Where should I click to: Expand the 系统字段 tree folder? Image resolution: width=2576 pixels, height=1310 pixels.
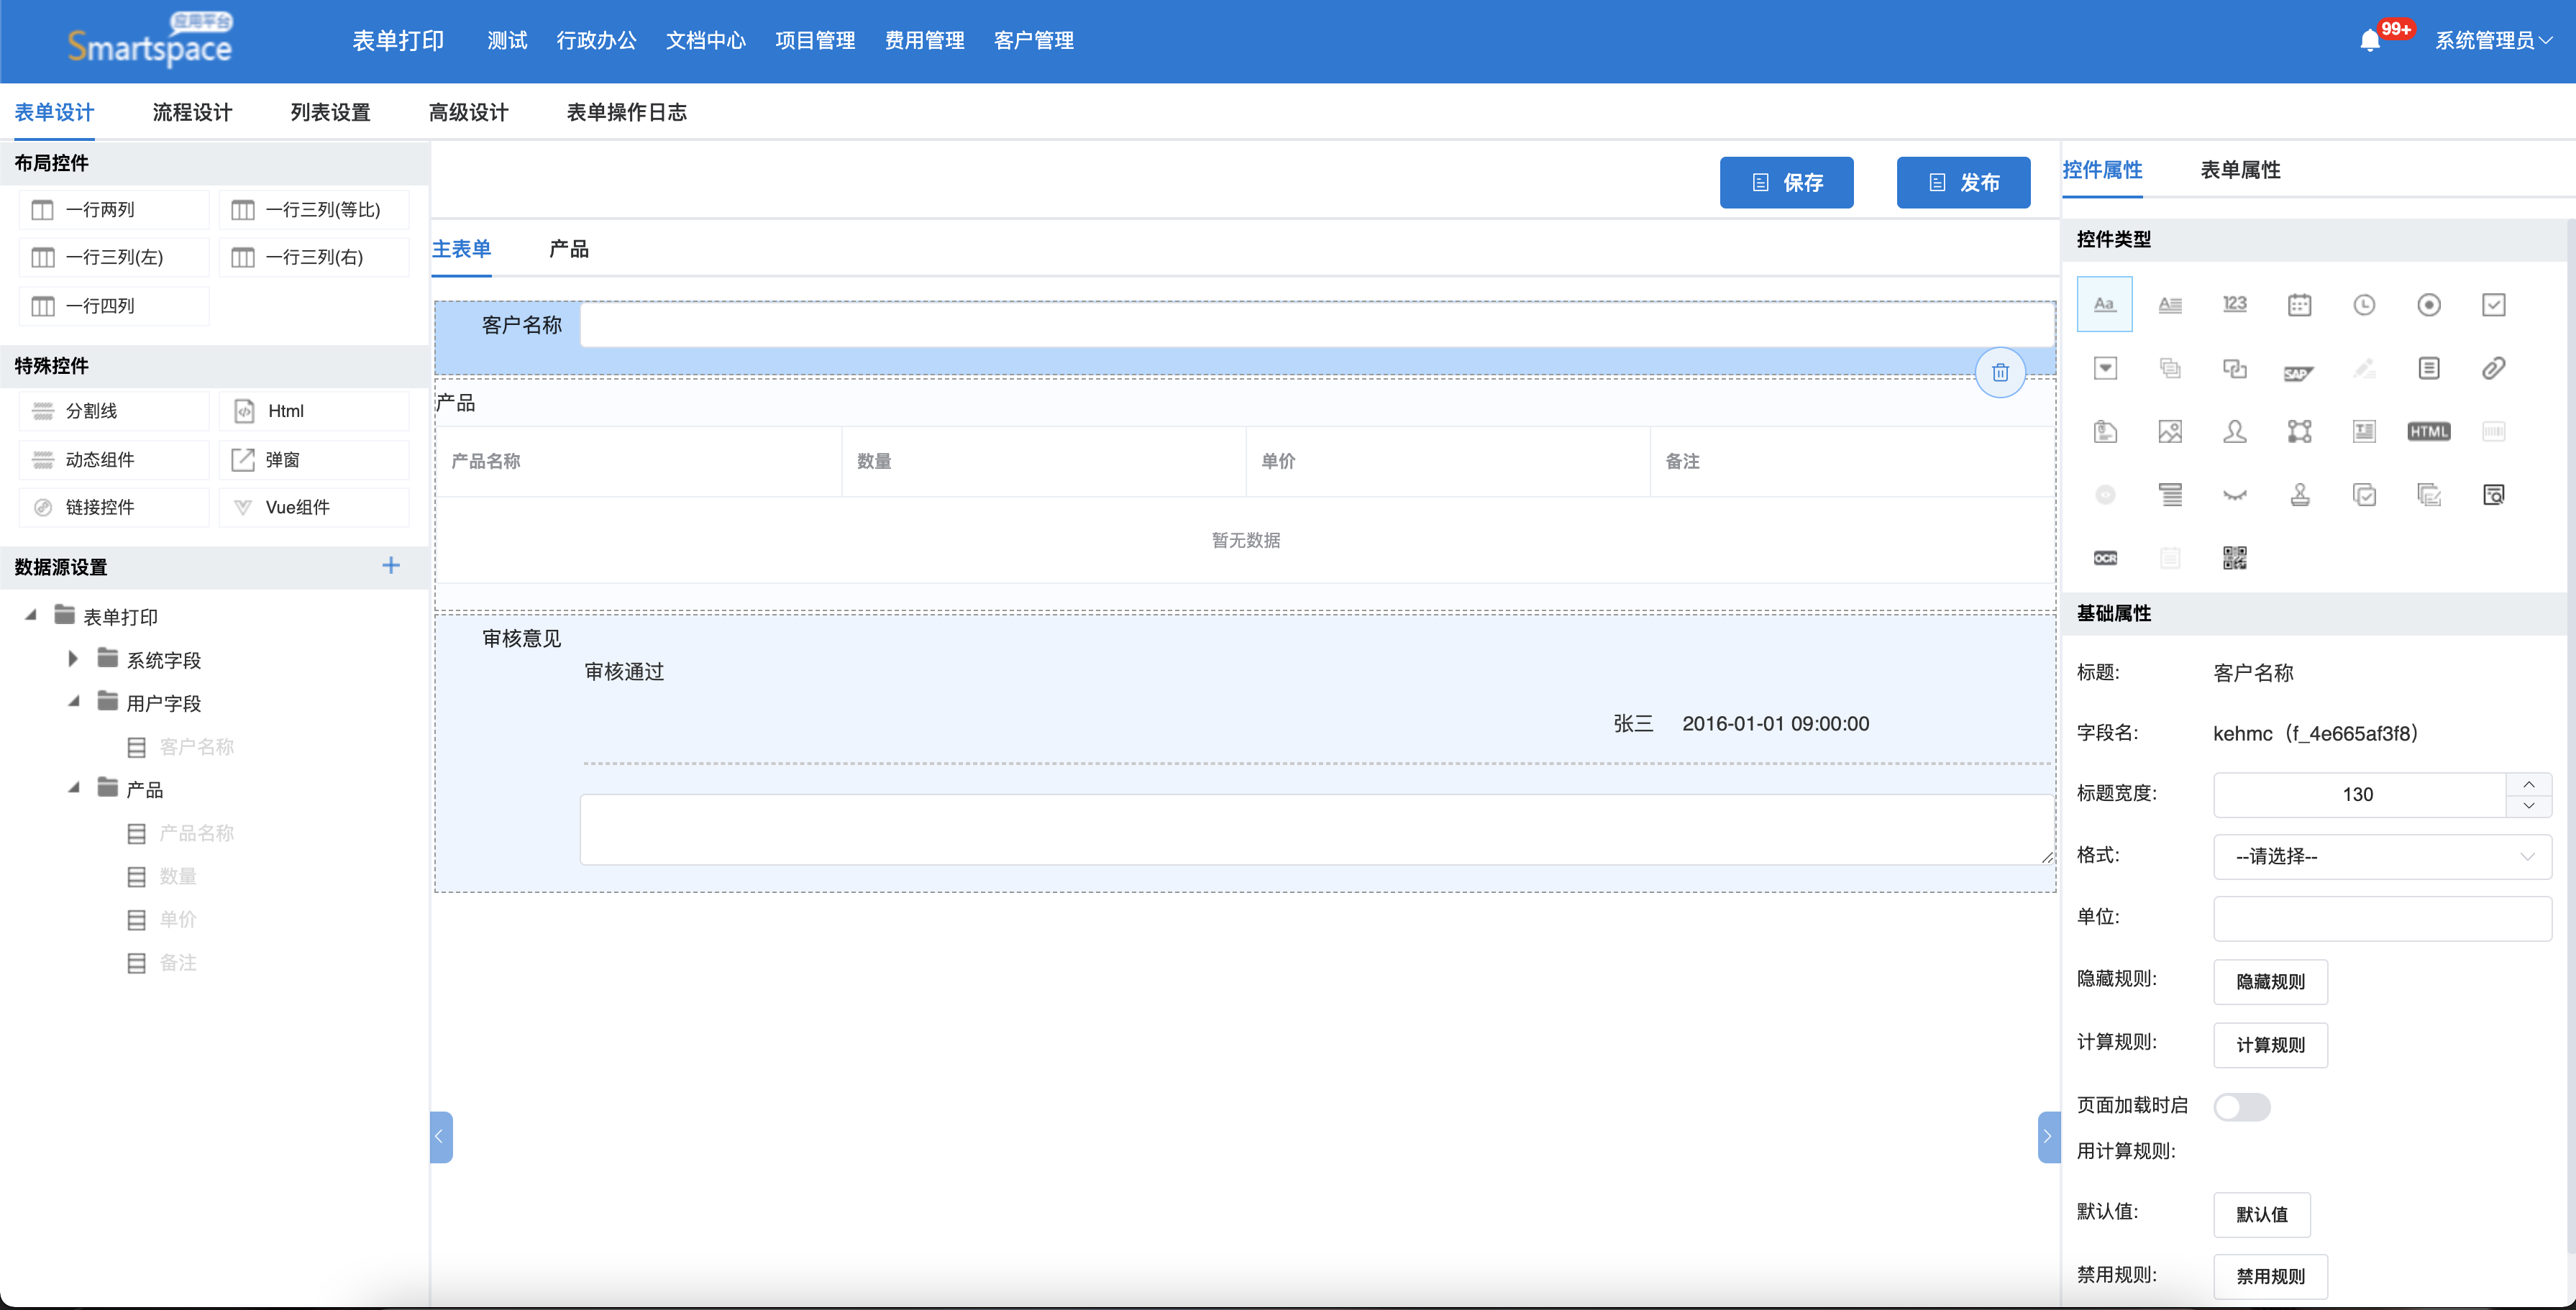(73, 659)
